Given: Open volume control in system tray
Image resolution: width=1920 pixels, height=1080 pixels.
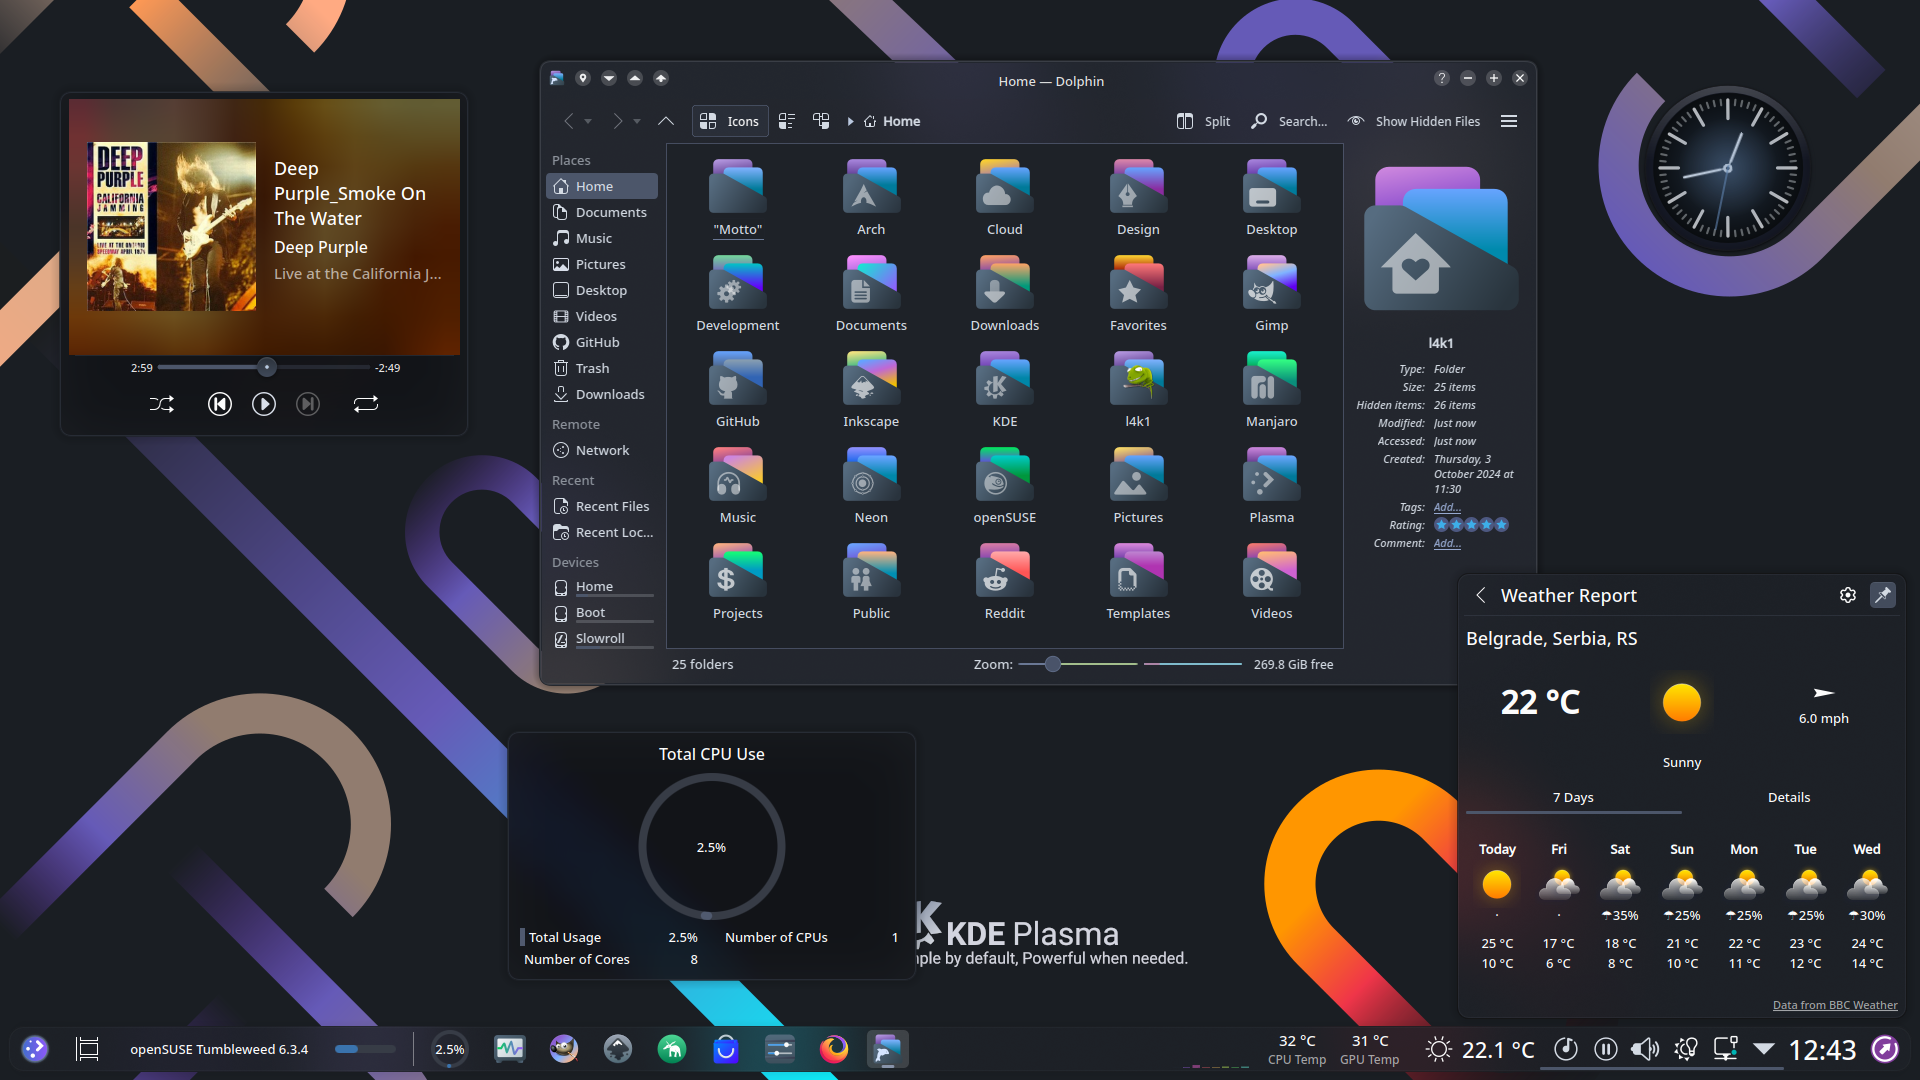Looking at the screenshot, I should coord(1644,1048).
